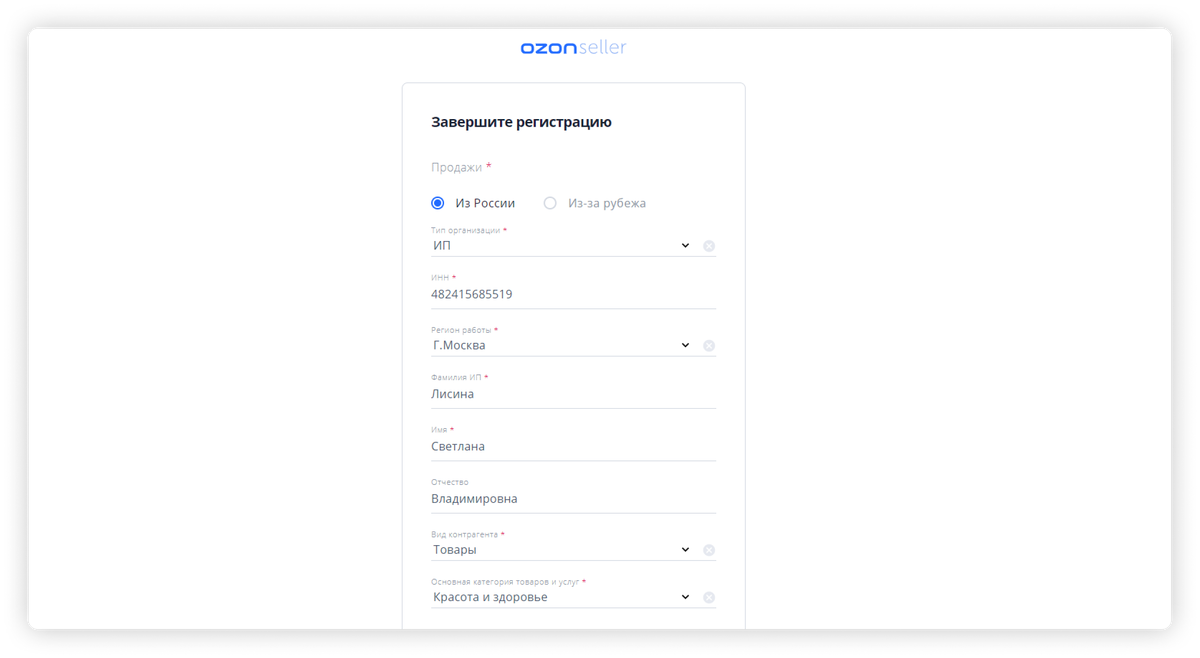Expand the Вид контрагента dropdown arrow
The height and width of the screenshot is (658, 1200).
685,550
